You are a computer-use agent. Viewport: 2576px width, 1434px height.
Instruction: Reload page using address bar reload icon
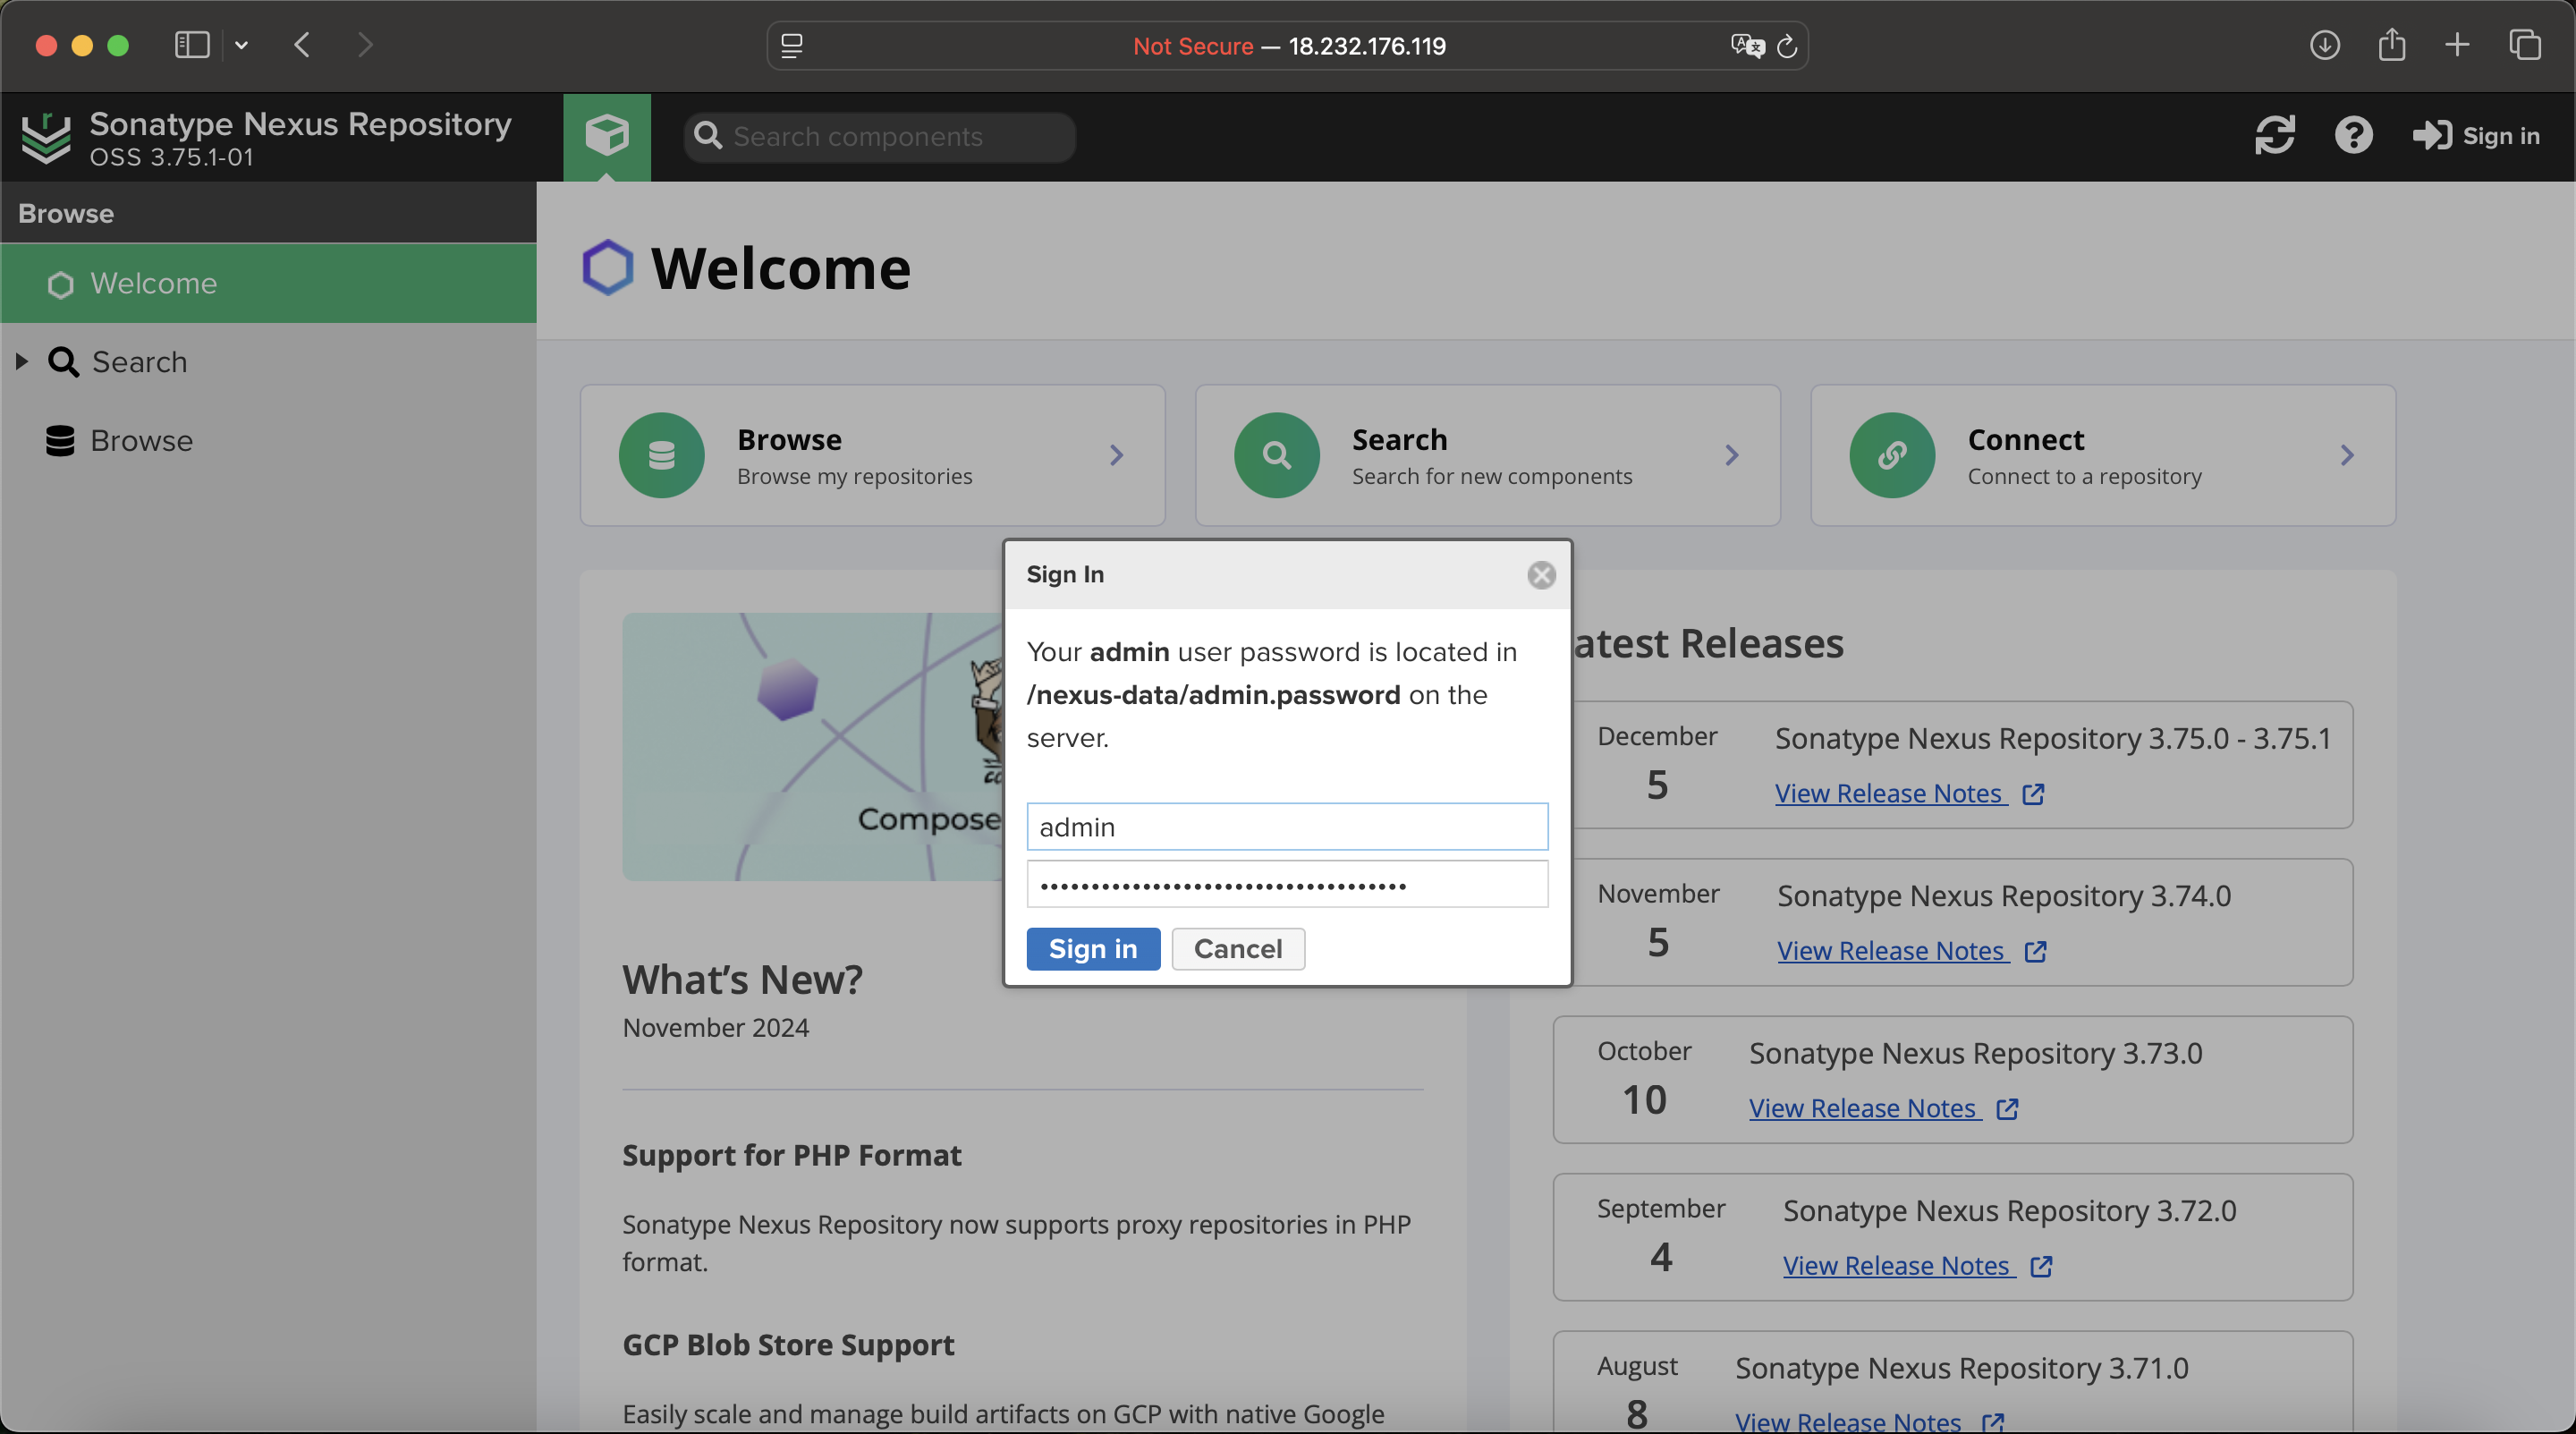(x=1787, y=46)
